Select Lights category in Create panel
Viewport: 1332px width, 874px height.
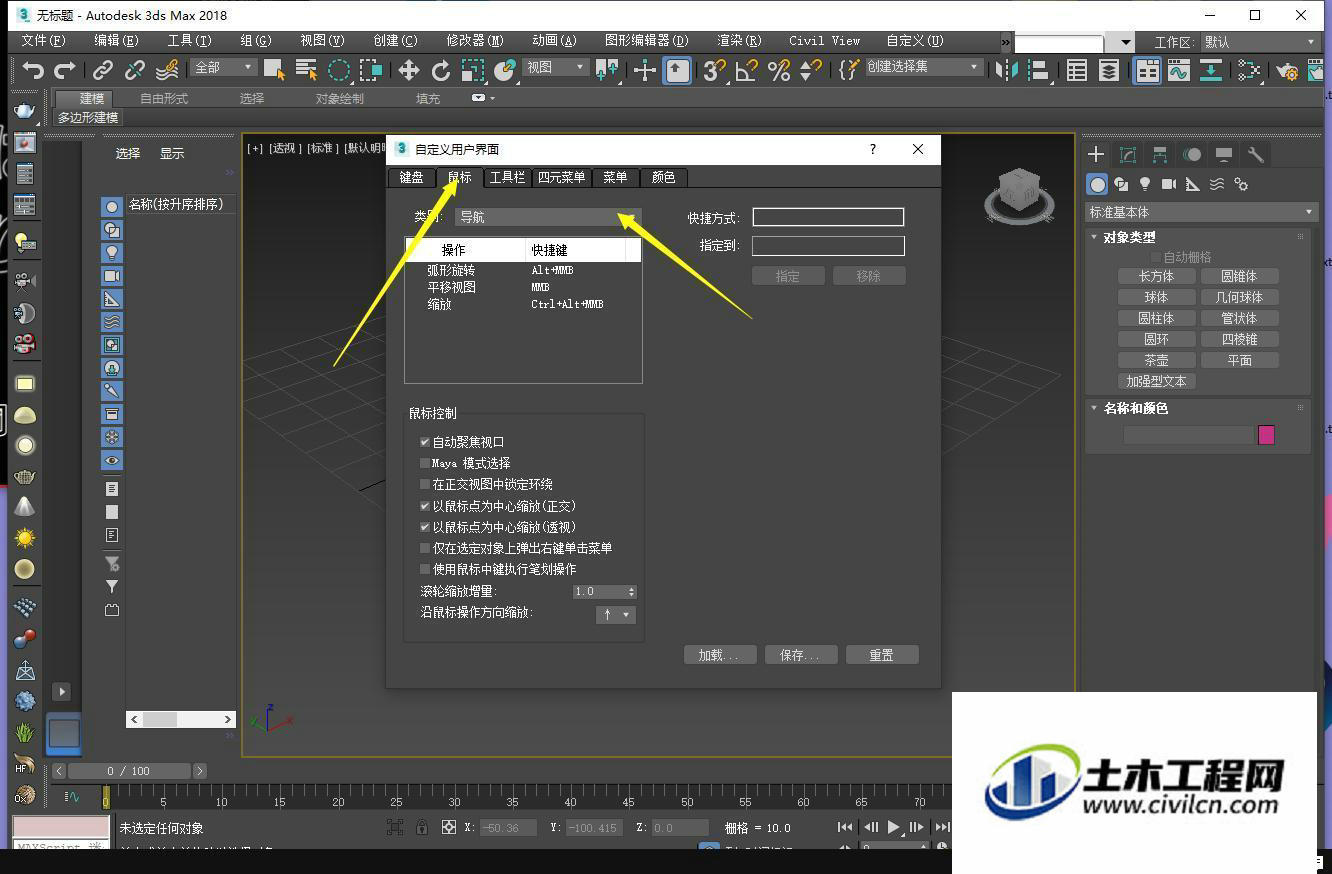[1145, 184]
